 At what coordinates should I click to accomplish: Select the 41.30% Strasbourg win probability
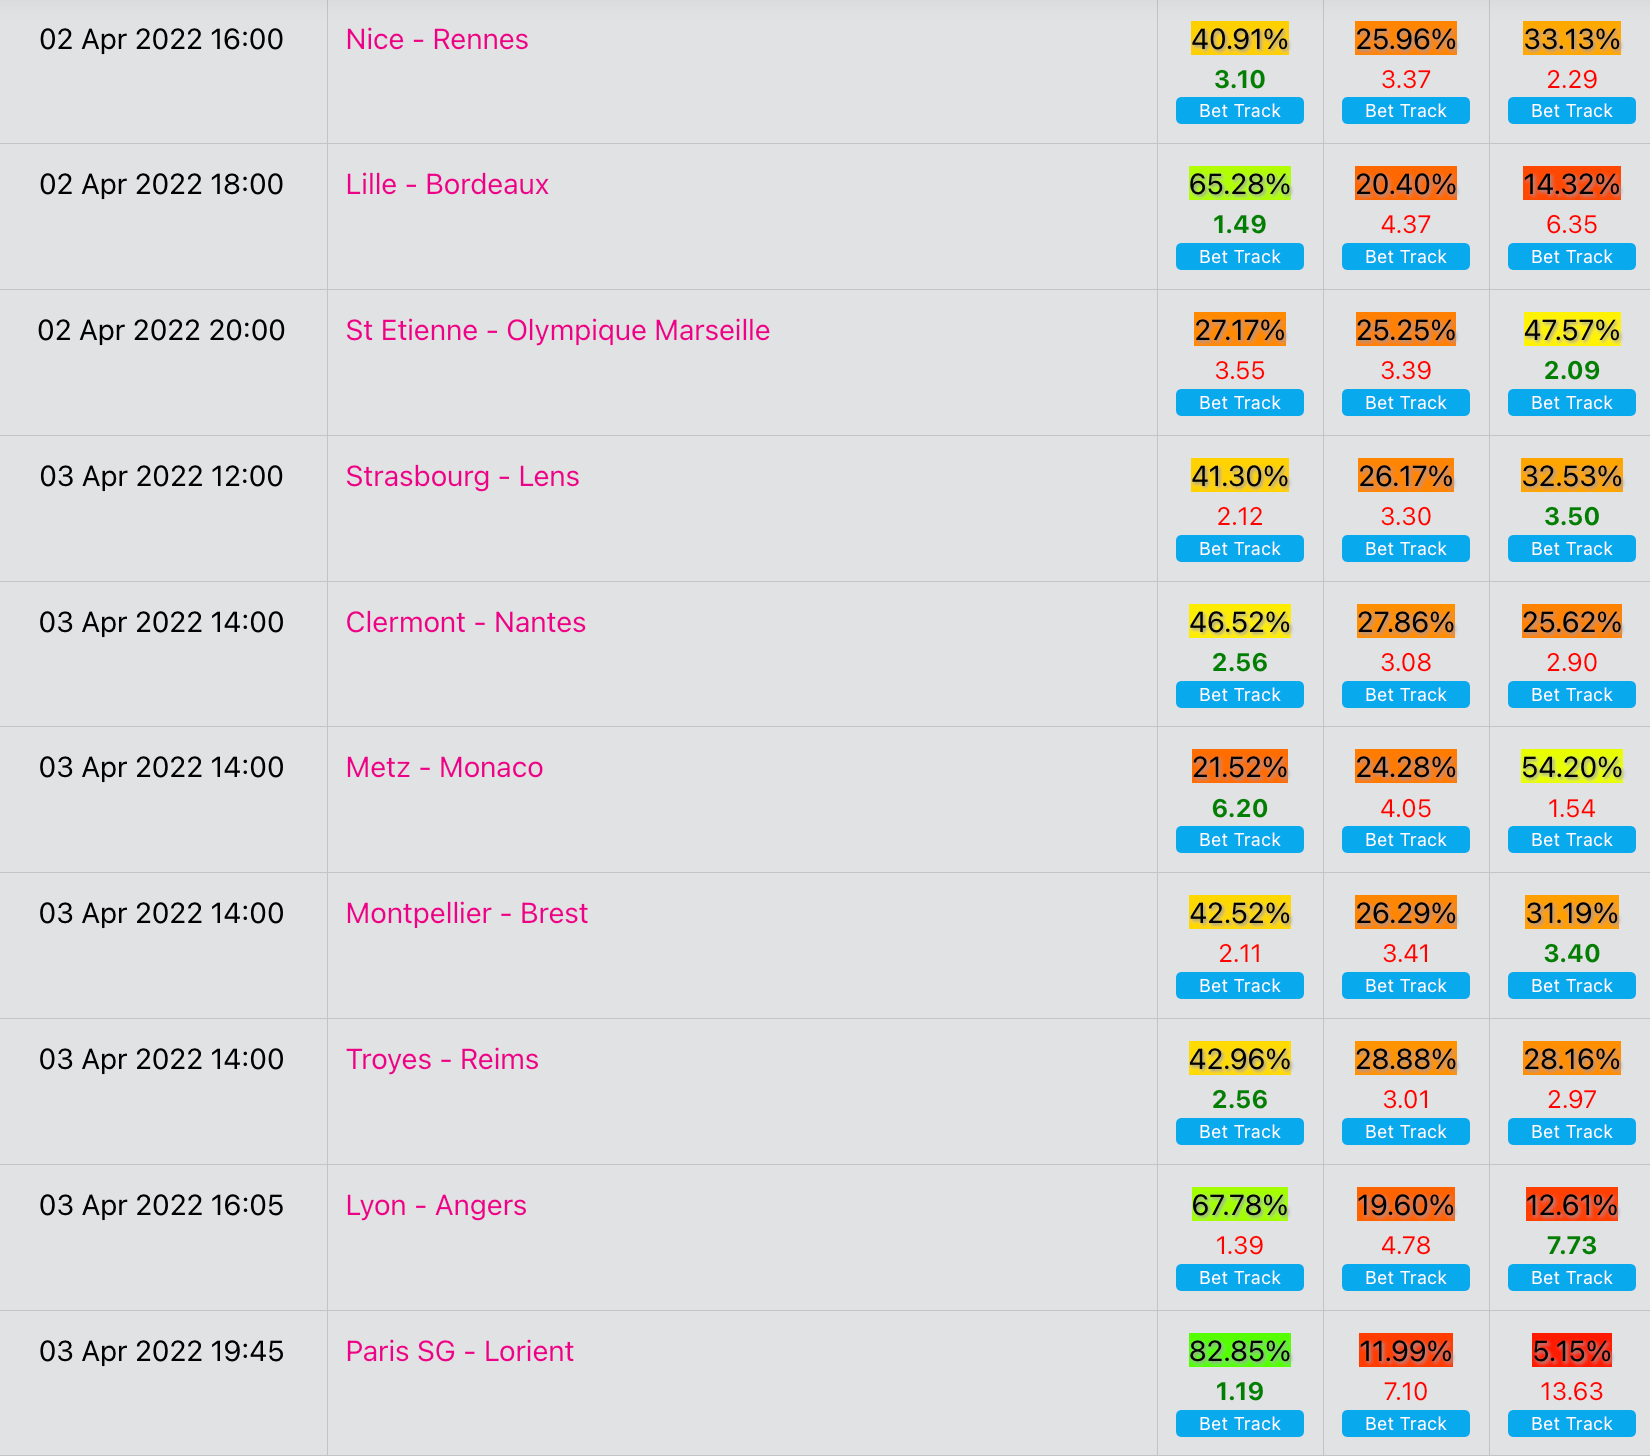click(x=1240, y=476)
